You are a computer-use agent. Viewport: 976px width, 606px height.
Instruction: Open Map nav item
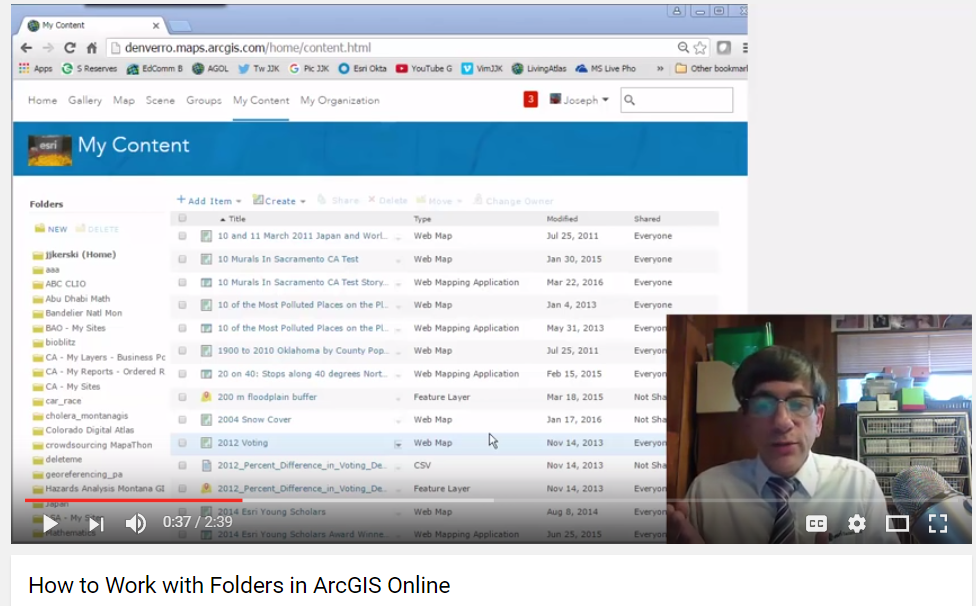pyautogui.click(x=124, y=100)
